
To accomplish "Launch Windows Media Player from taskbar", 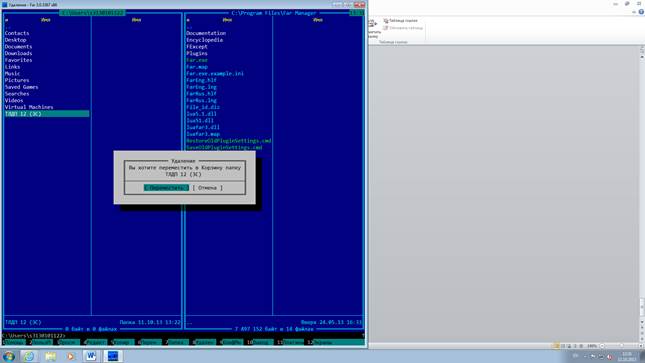I will [x=71, y=356].
